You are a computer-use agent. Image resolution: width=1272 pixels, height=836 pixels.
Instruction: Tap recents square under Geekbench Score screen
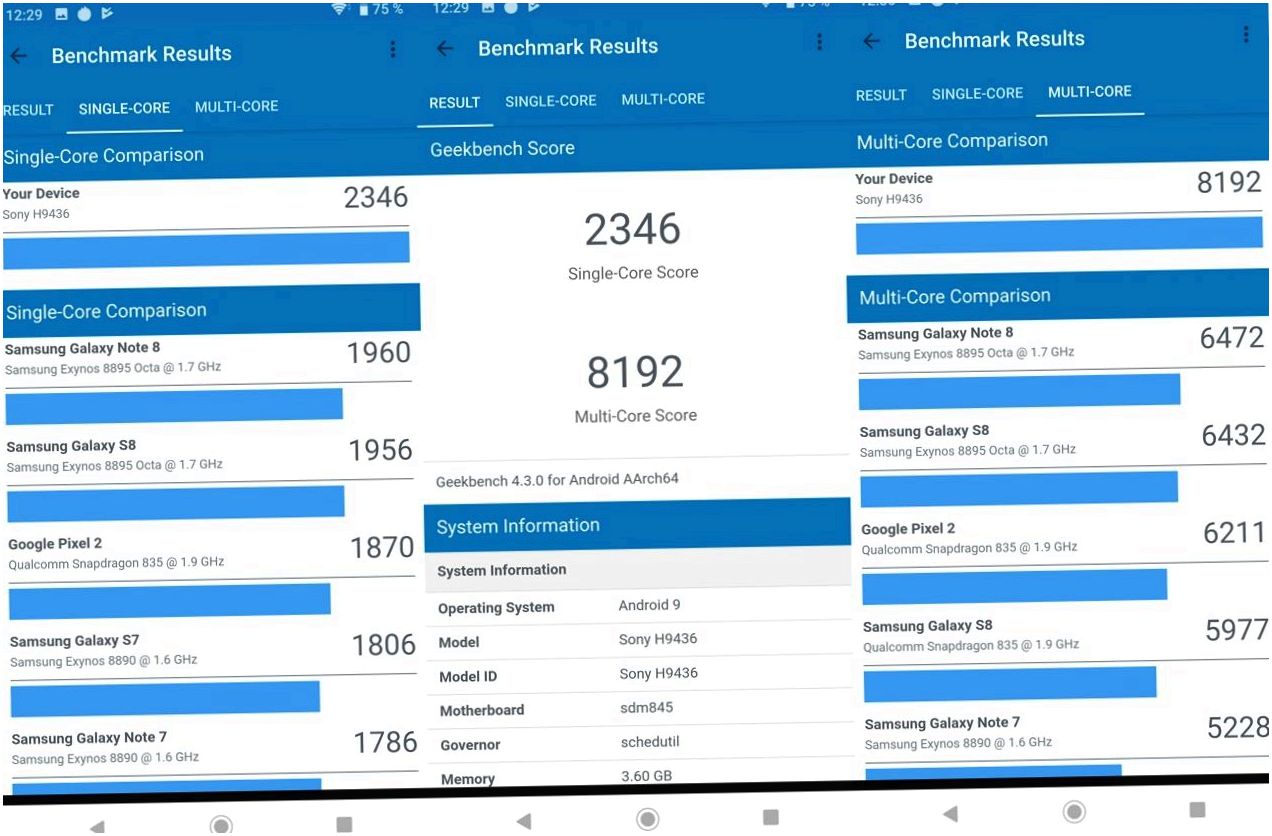tap(771, 818)
